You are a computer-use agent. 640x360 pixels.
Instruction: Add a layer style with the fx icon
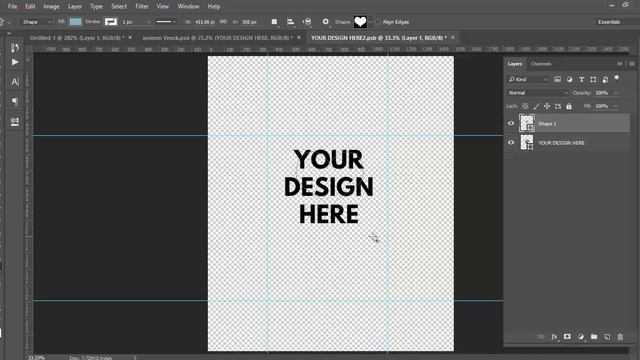click(554, 337)
